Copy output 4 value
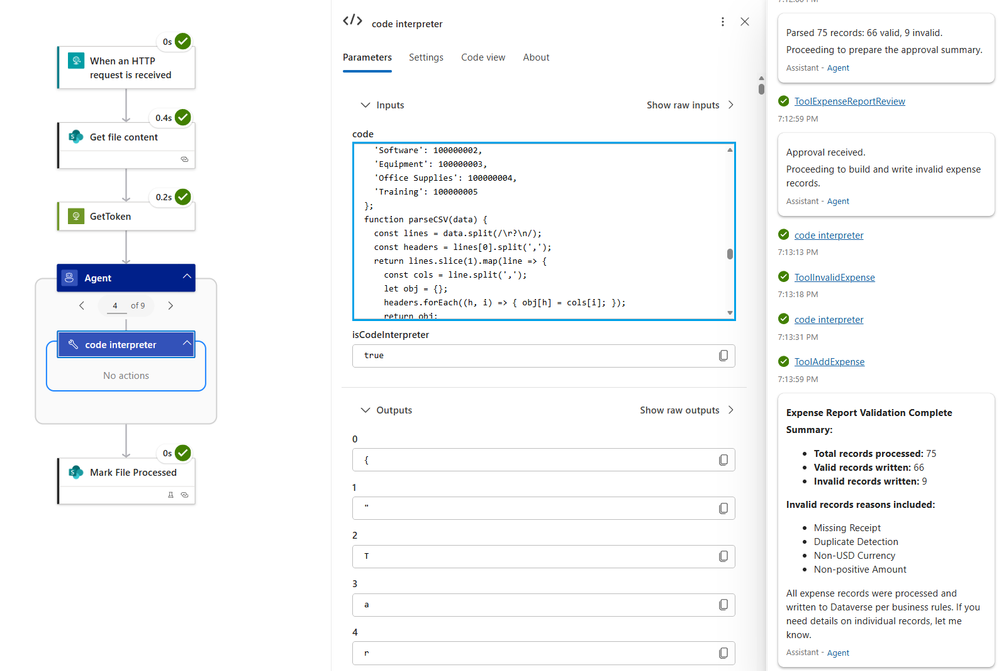999x671 pixels. [x=723, y=653]
